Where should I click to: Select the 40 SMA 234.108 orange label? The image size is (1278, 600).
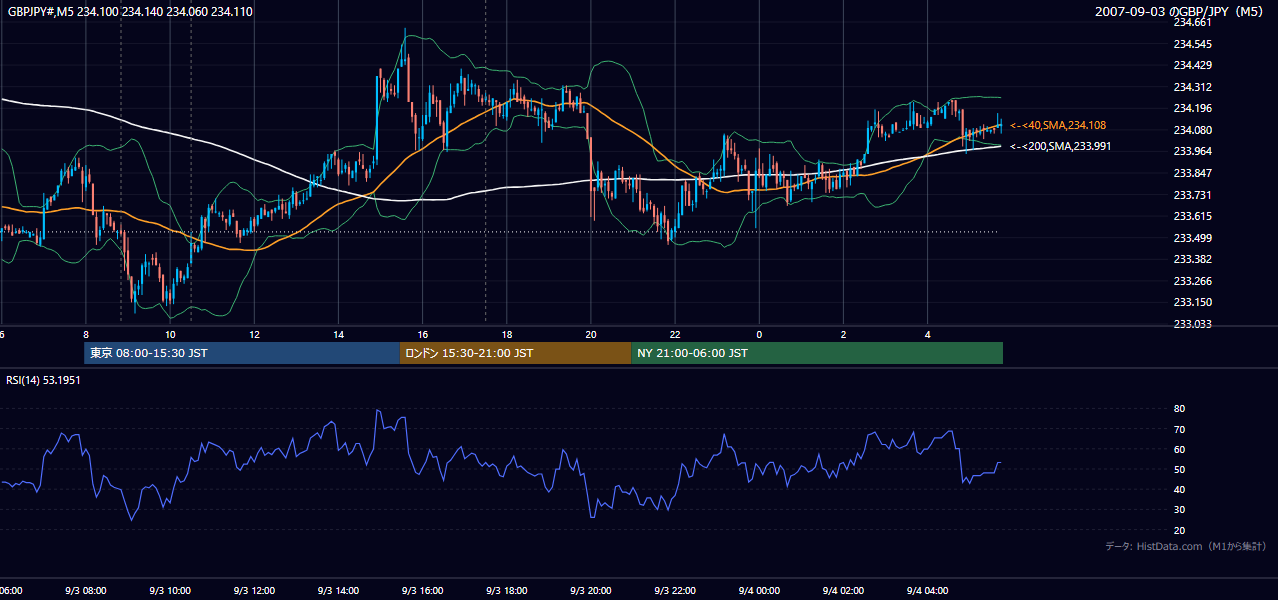[x=1058, y=125]
